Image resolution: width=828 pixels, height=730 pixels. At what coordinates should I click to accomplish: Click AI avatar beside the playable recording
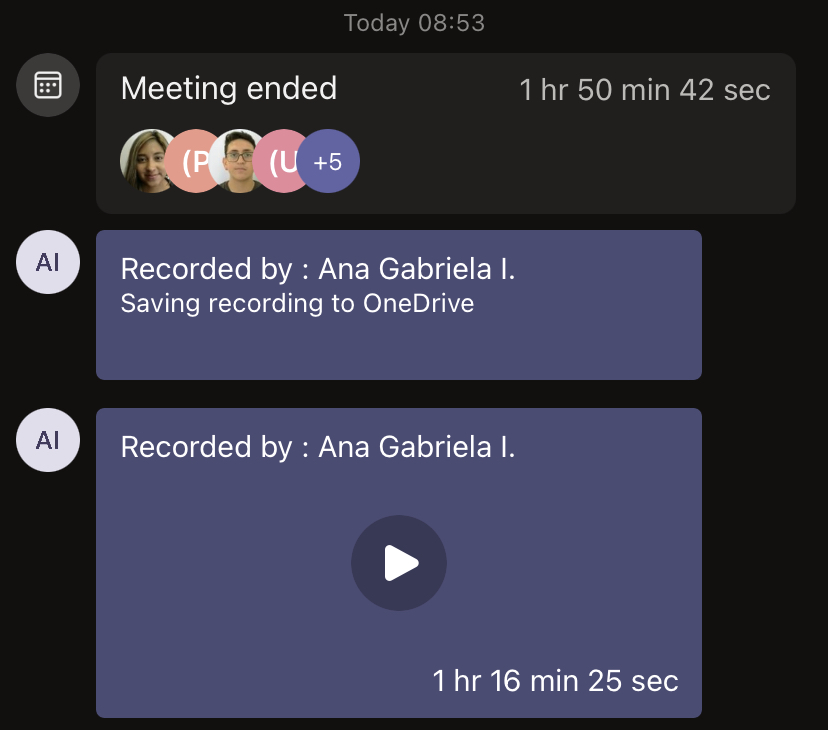[48, 441]
